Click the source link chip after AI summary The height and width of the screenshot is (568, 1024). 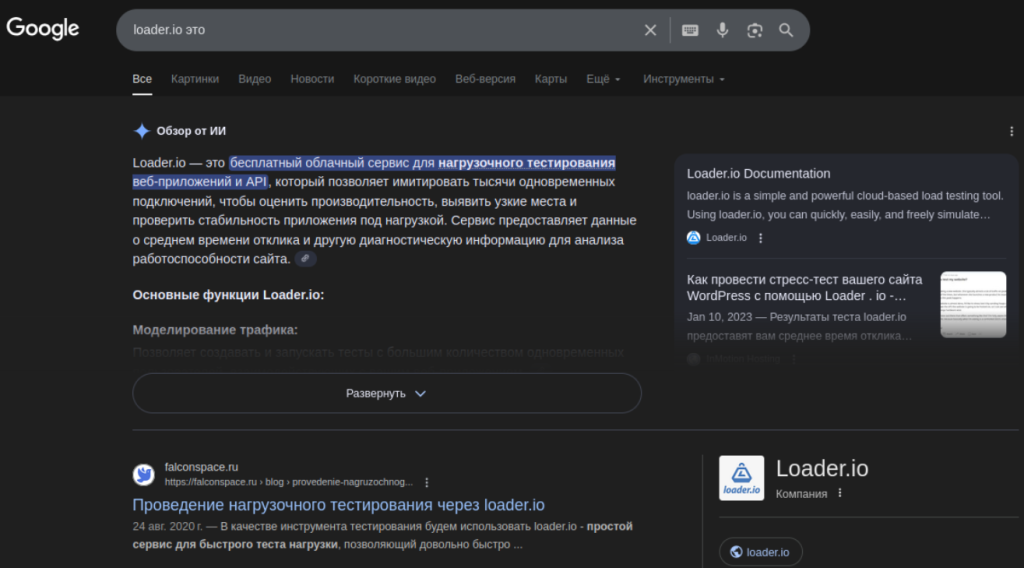pos(306,259)
